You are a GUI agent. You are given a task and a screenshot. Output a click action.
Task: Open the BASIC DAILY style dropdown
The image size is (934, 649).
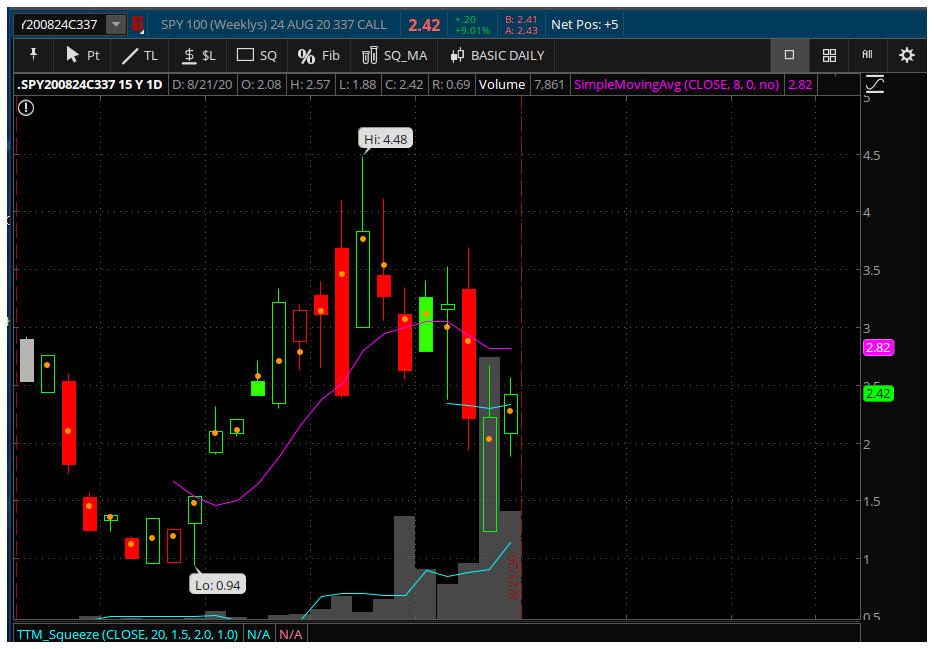(497, 55)
